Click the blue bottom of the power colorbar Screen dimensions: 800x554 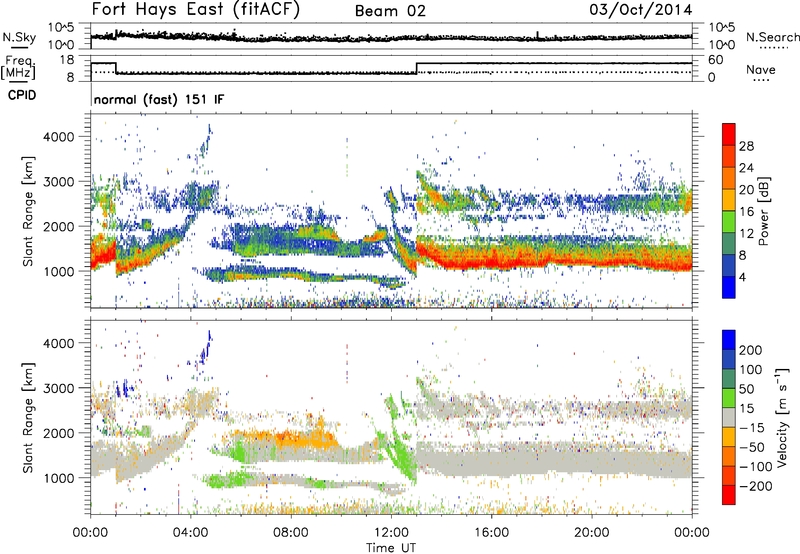pyautogui.click(x=729, y=287)
